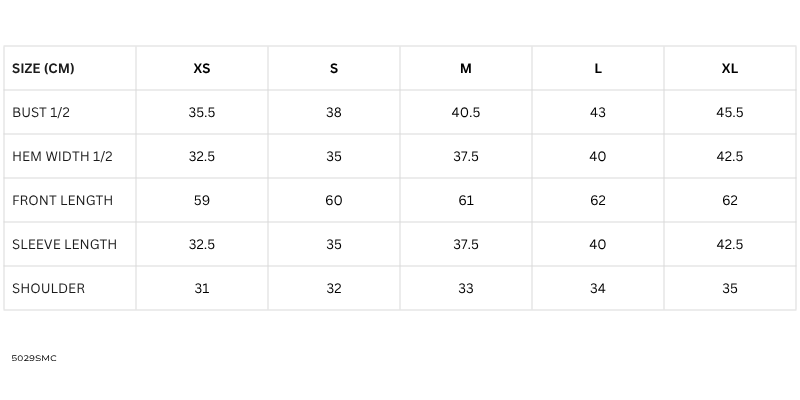Click the SHOULDER row label
Image resolution: width=800 pixels, height=400 pixels.
48,289
